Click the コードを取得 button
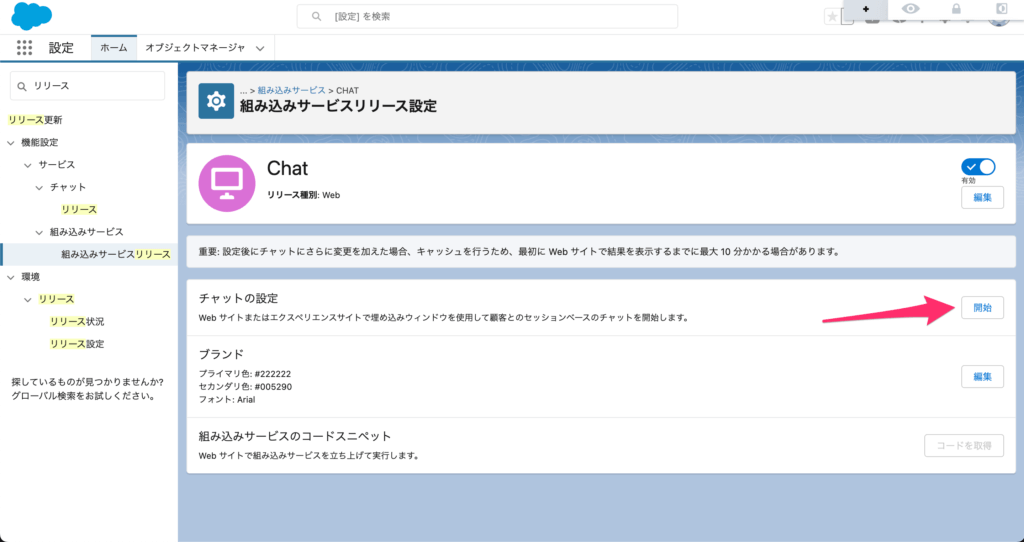Viewport: 1024px width, 542px height. click(964, 445)
